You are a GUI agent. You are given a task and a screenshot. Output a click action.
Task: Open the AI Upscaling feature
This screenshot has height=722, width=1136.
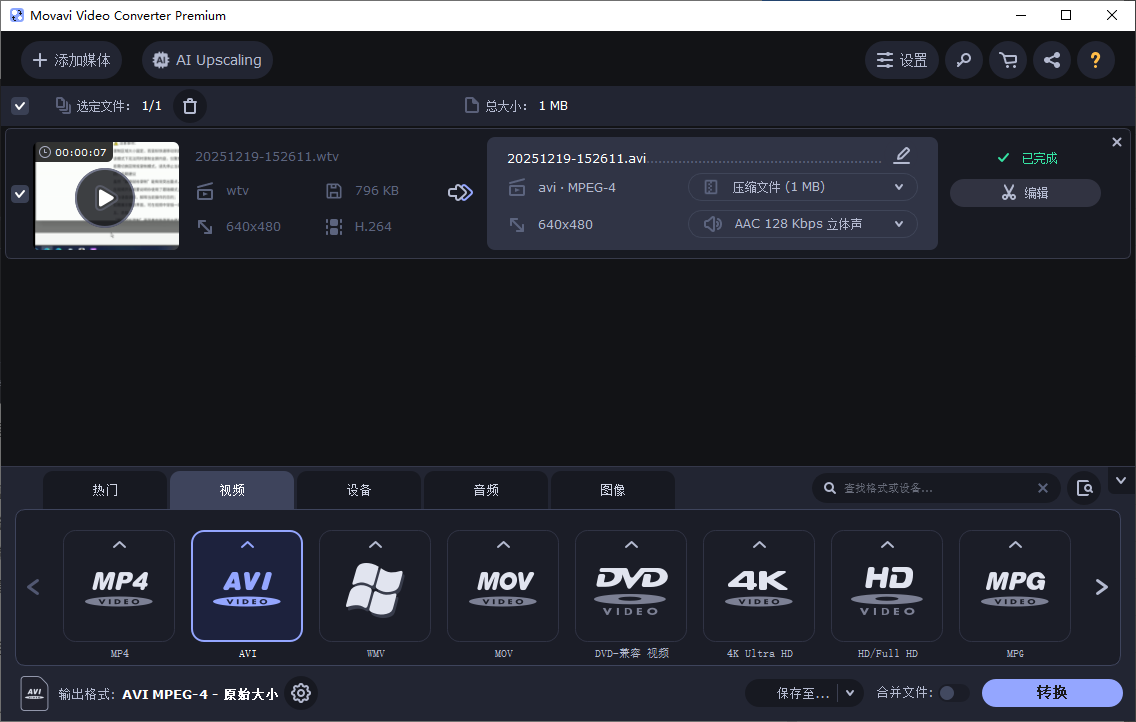(207, 60)
